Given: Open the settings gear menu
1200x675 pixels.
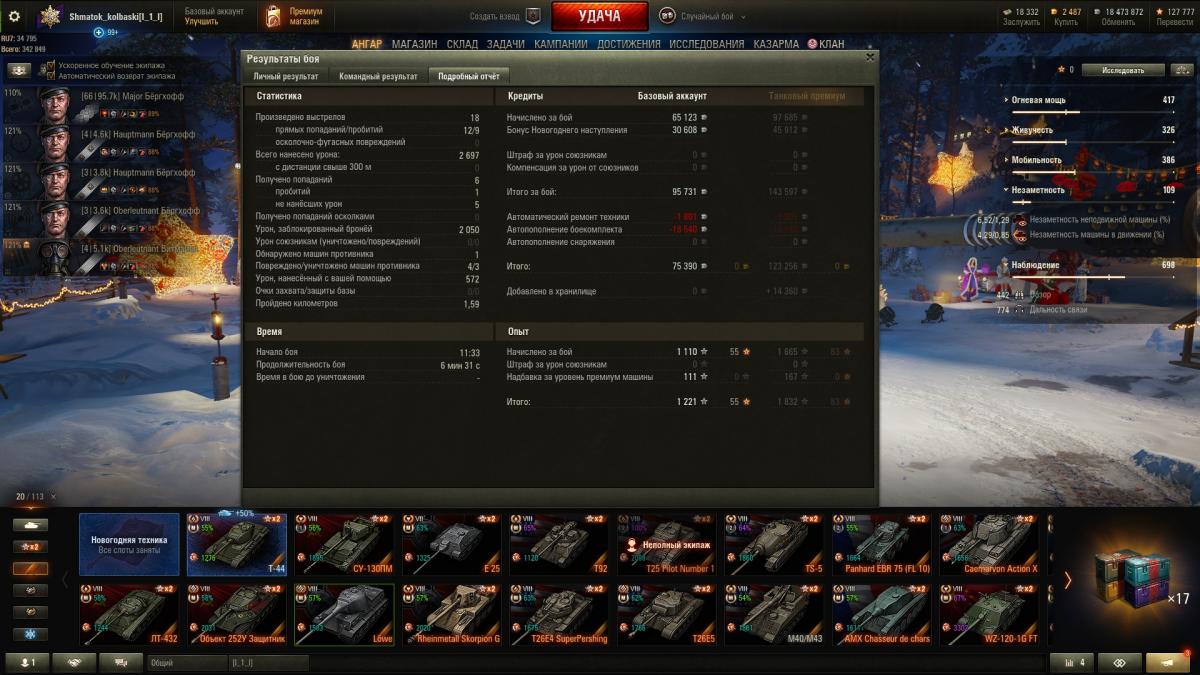Looking at the screenshot, I should tap(14, 16).
